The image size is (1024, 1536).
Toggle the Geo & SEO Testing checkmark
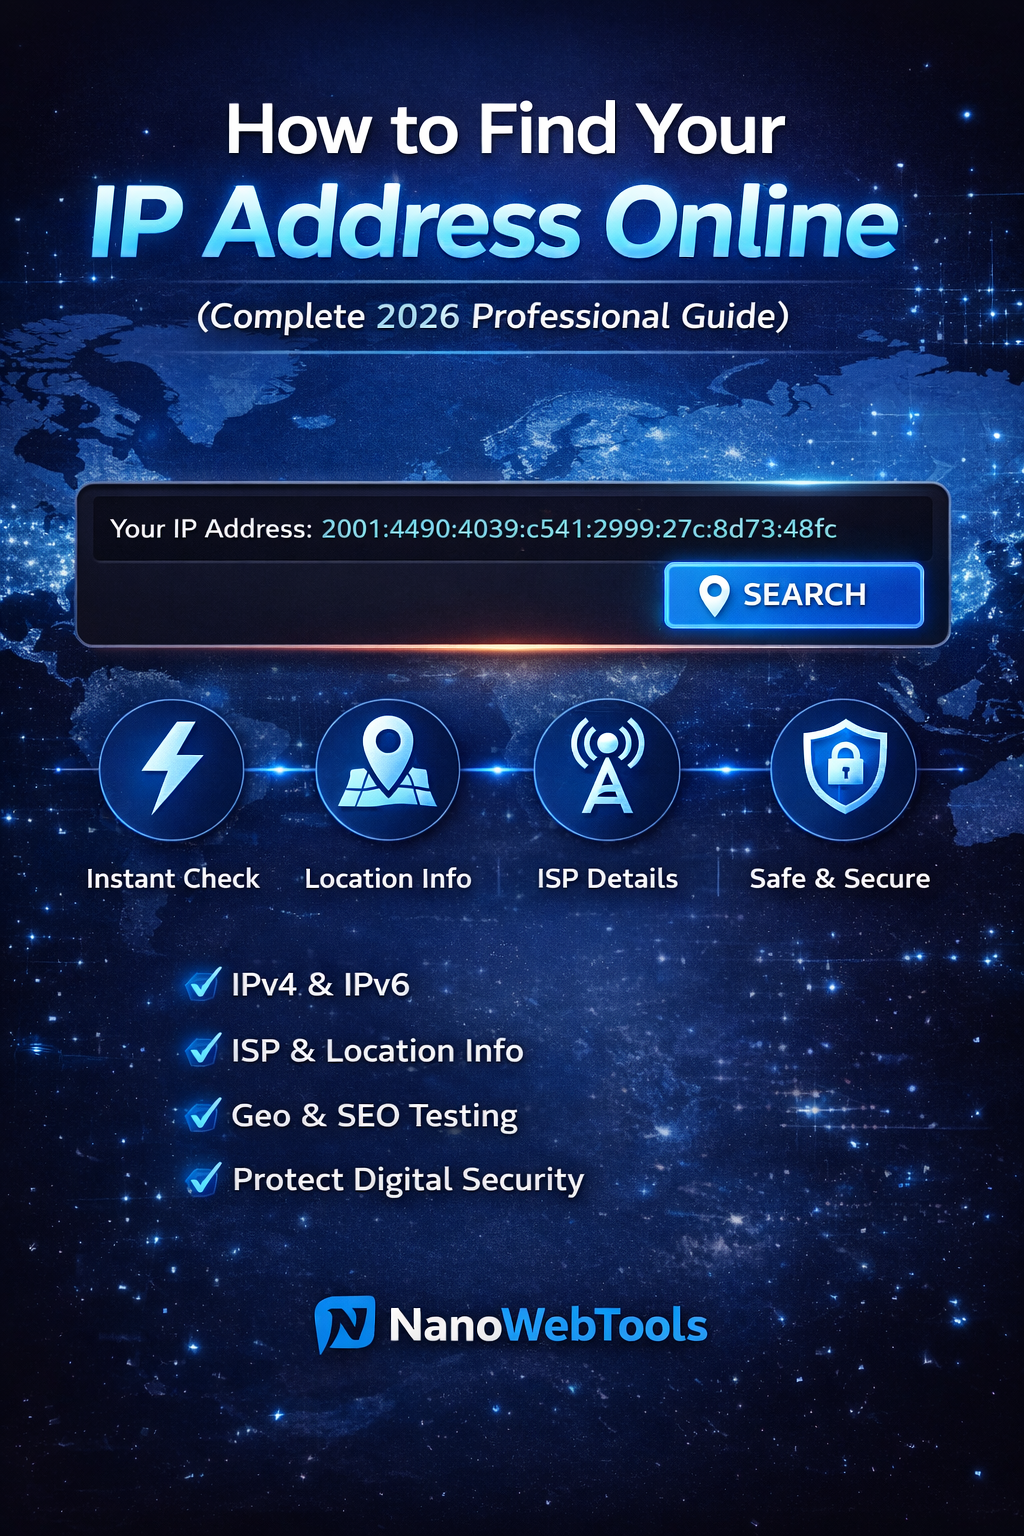point(204,1114)
